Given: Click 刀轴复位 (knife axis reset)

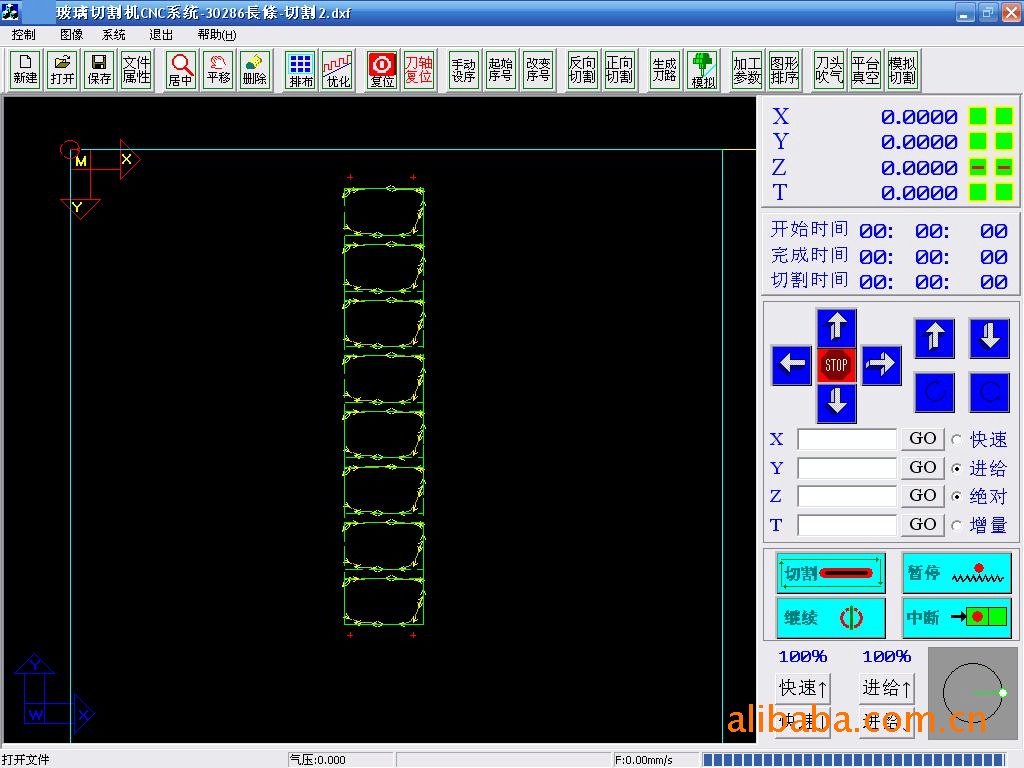Looking at the screenshot, I should tap(419, 69).
